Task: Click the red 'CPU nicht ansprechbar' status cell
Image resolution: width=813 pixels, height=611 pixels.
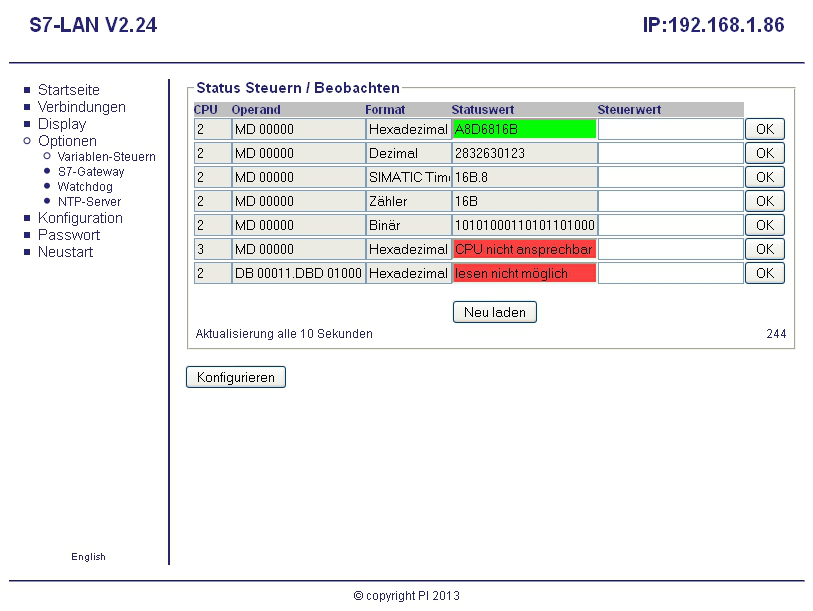Action: pyautogui.click(x=524, y=249)
